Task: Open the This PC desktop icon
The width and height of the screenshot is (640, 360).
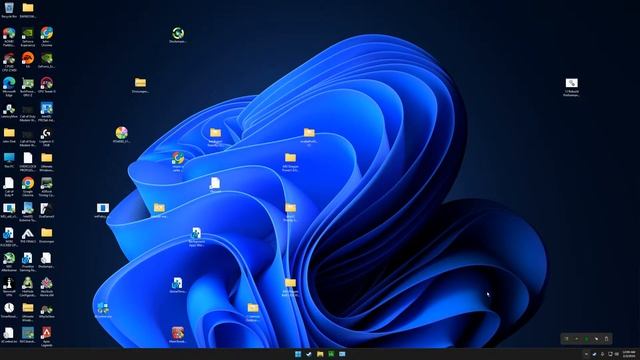Action: [9, 160]
